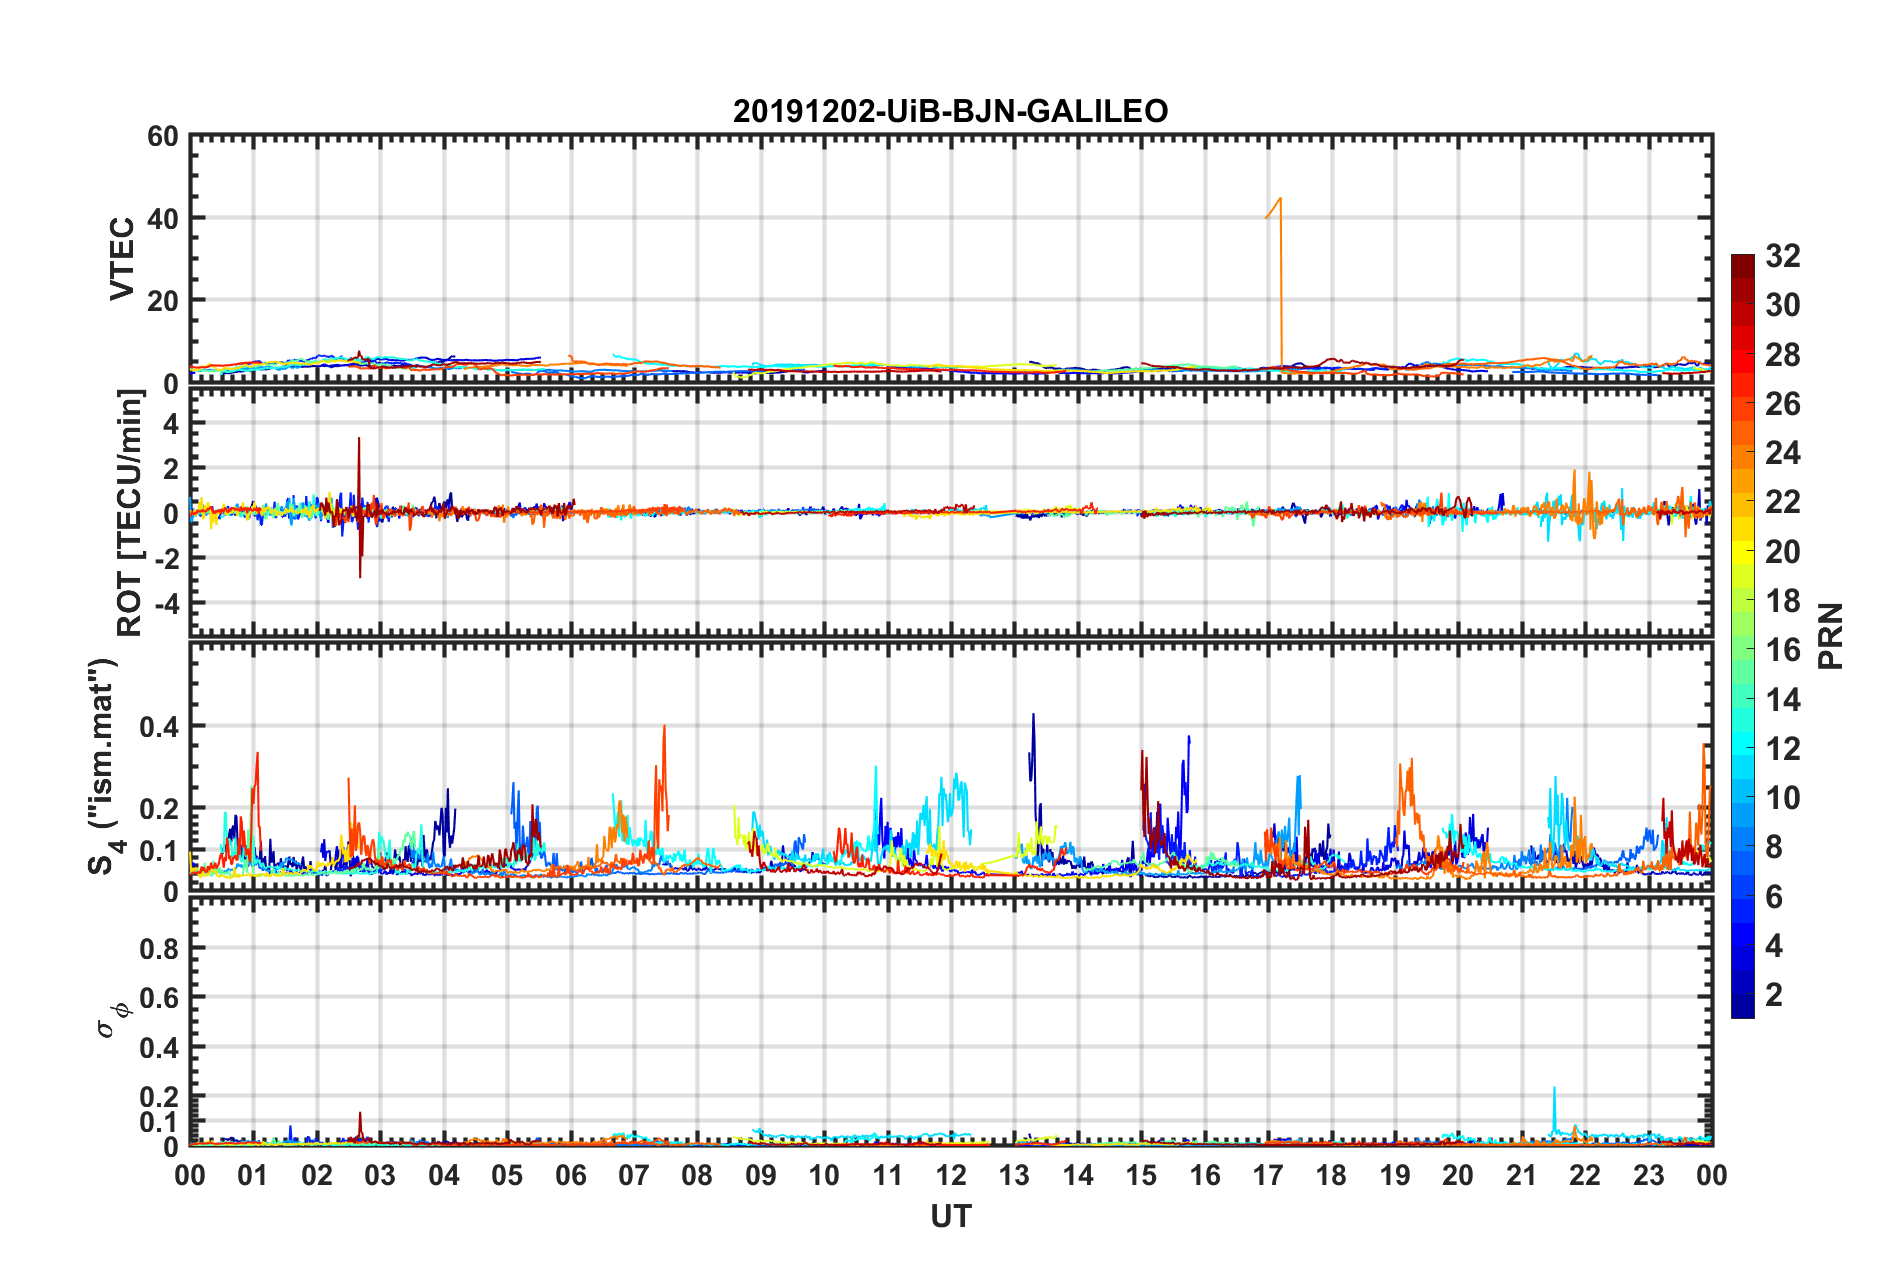The width and height of the screenshot is (1902, 1272).
Task: Click ROT axis tick -4
Action: click(168, 603)
